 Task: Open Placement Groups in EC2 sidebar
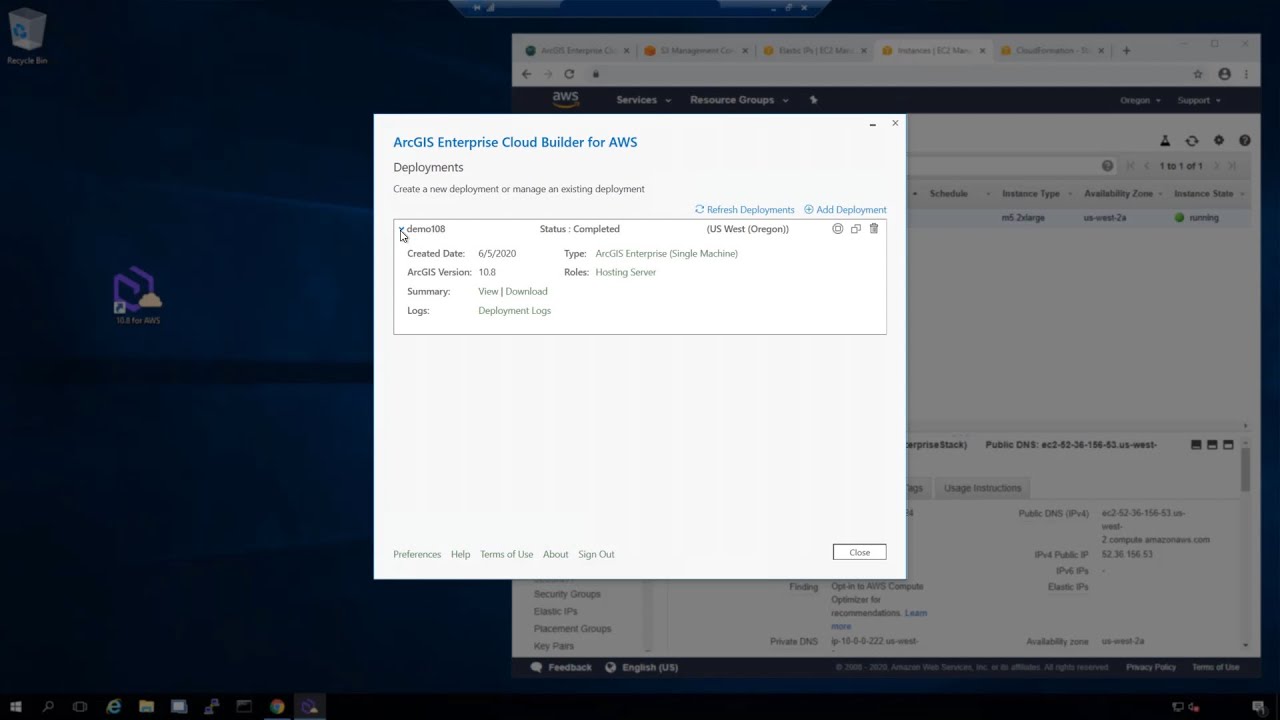click(x=572, y=629)
